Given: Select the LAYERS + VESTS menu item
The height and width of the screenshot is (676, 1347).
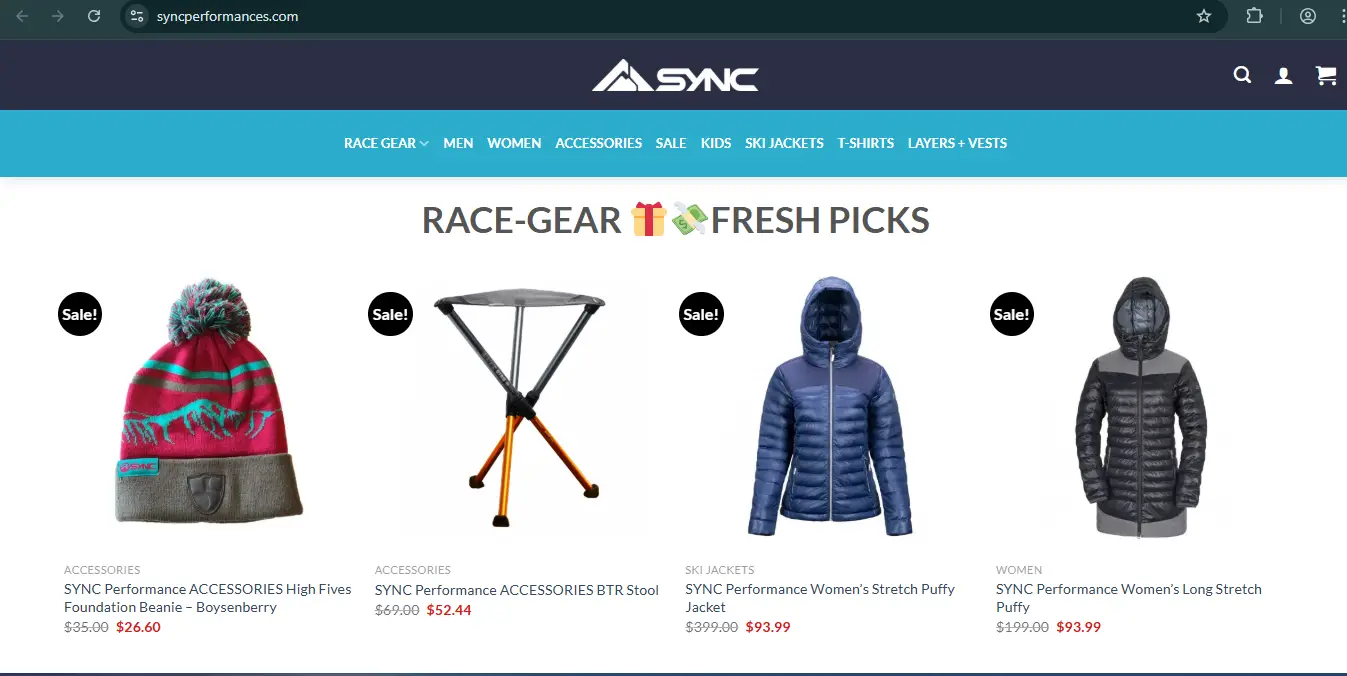Looking at the screenshot, I should click(957, 143).
